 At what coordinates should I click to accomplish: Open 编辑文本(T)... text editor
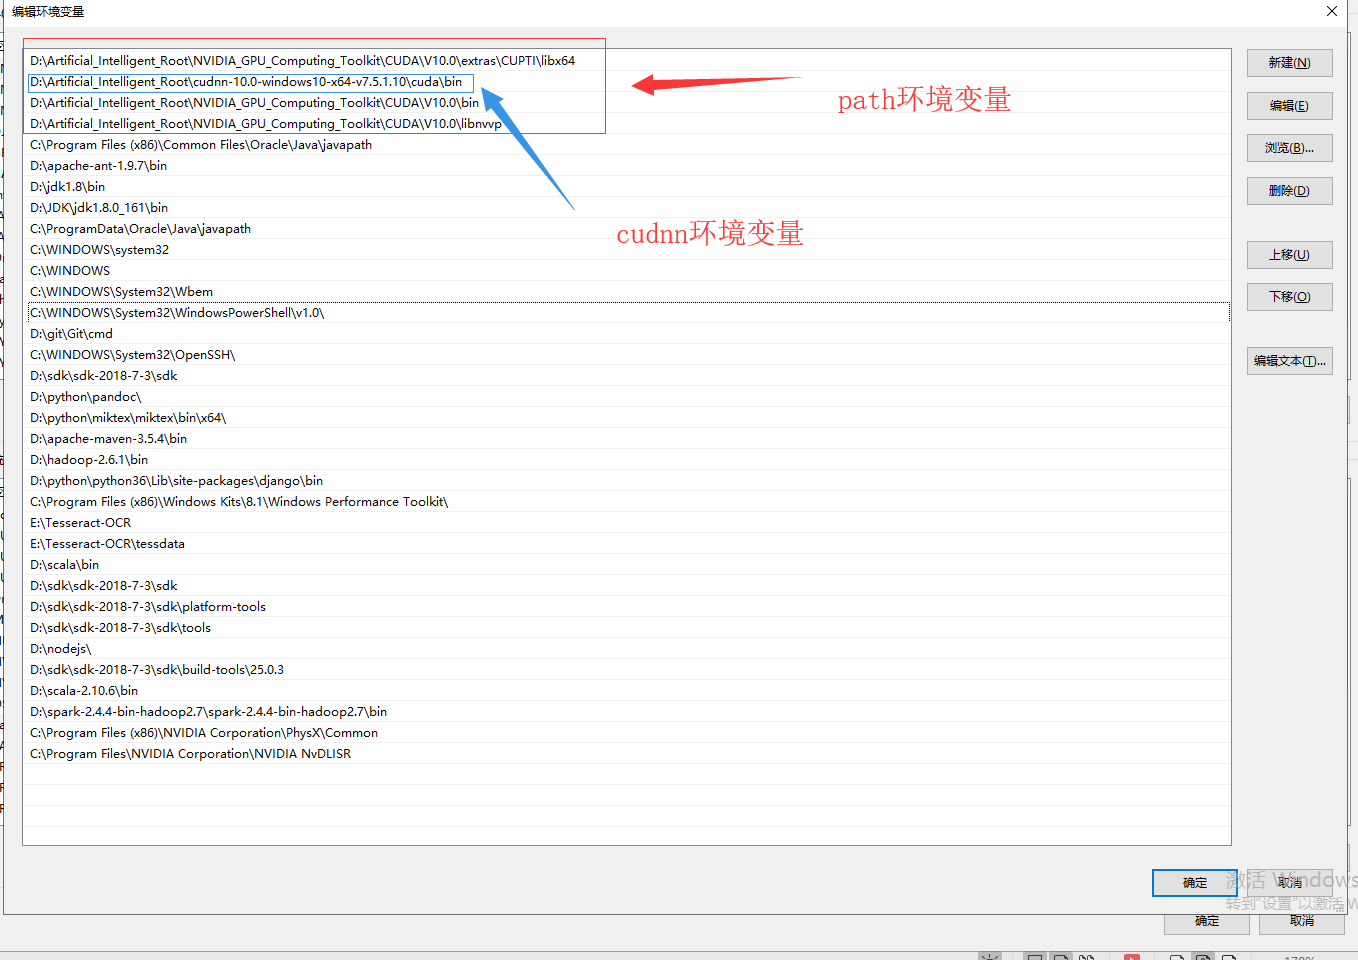coord(1289,361)
